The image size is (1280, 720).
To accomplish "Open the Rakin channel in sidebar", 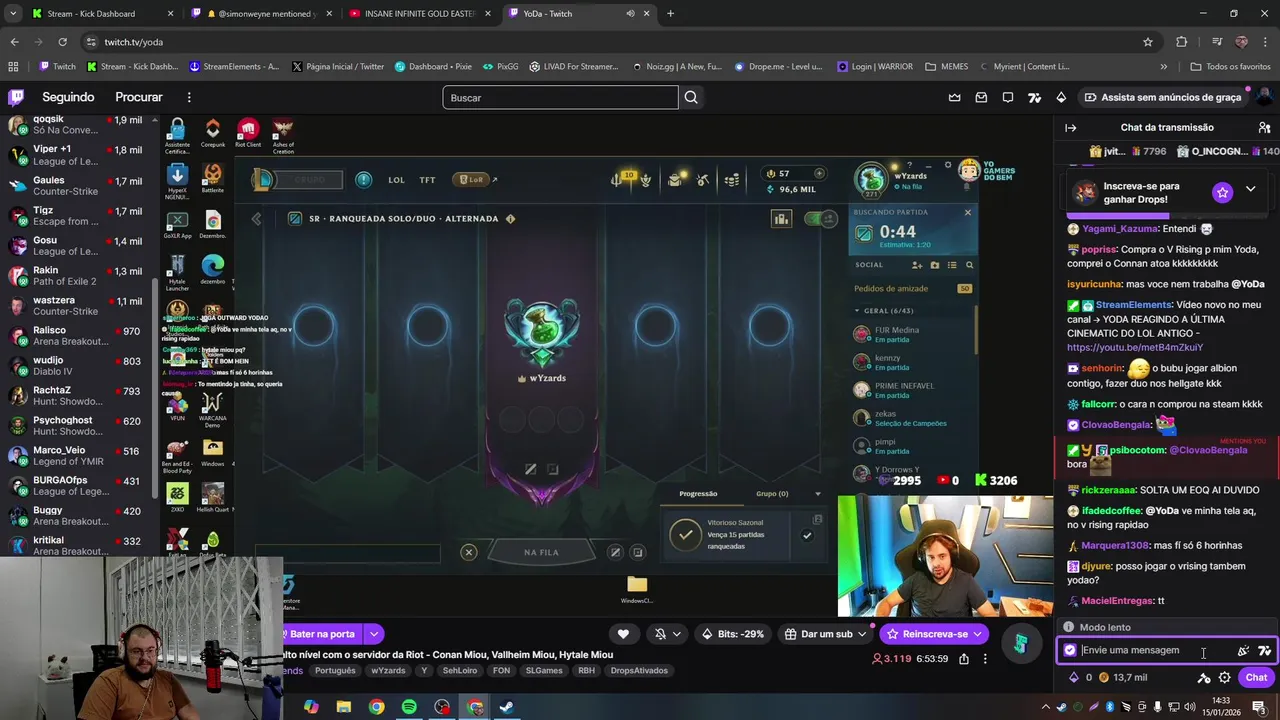I will pyautogui.click(x=78, y=276).
